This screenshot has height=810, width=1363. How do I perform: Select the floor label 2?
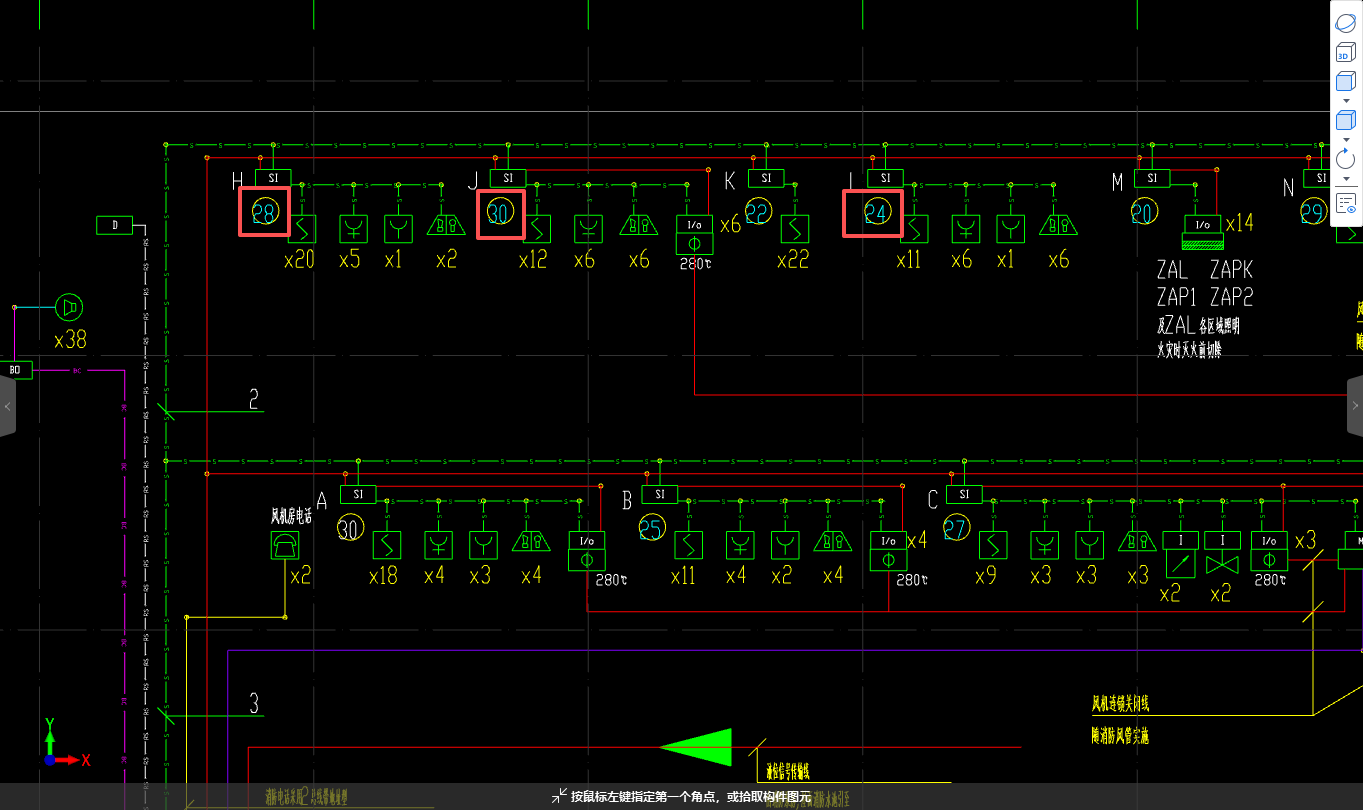pyautogui.click(x=254, y=400)
